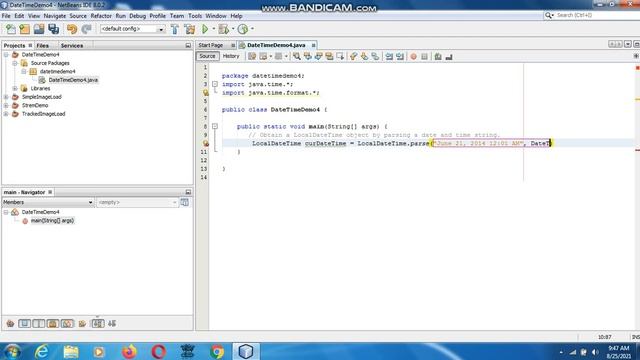Expand the StrenDemo project
Screen dimensions: 640x360
pos(6,106)
